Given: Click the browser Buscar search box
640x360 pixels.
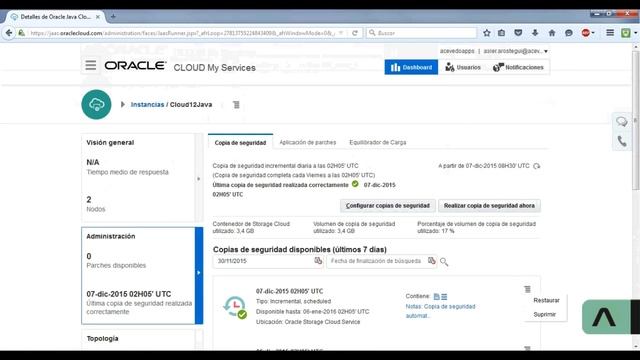Looking at the screenshot, I should coord(422,33).
